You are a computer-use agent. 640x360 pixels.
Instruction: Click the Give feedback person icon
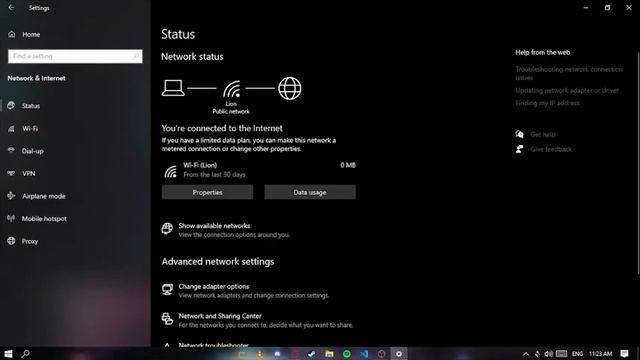(519, 149)
